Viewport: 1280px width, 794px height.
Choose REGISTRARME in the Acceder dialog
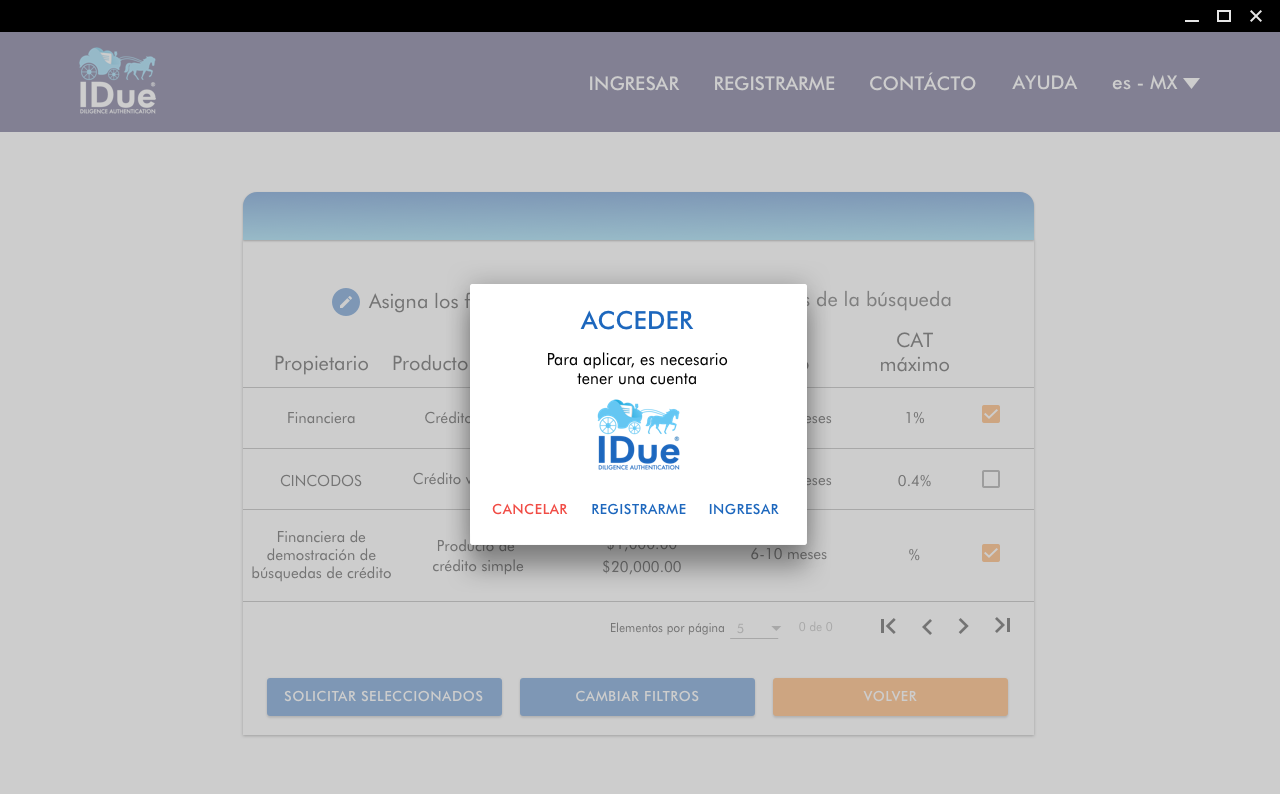638,509
